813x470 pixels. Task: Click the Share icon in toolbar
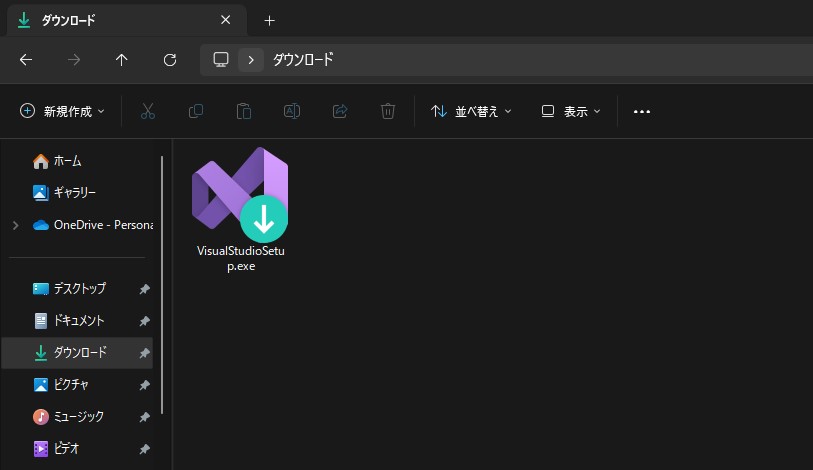[340, 111]
